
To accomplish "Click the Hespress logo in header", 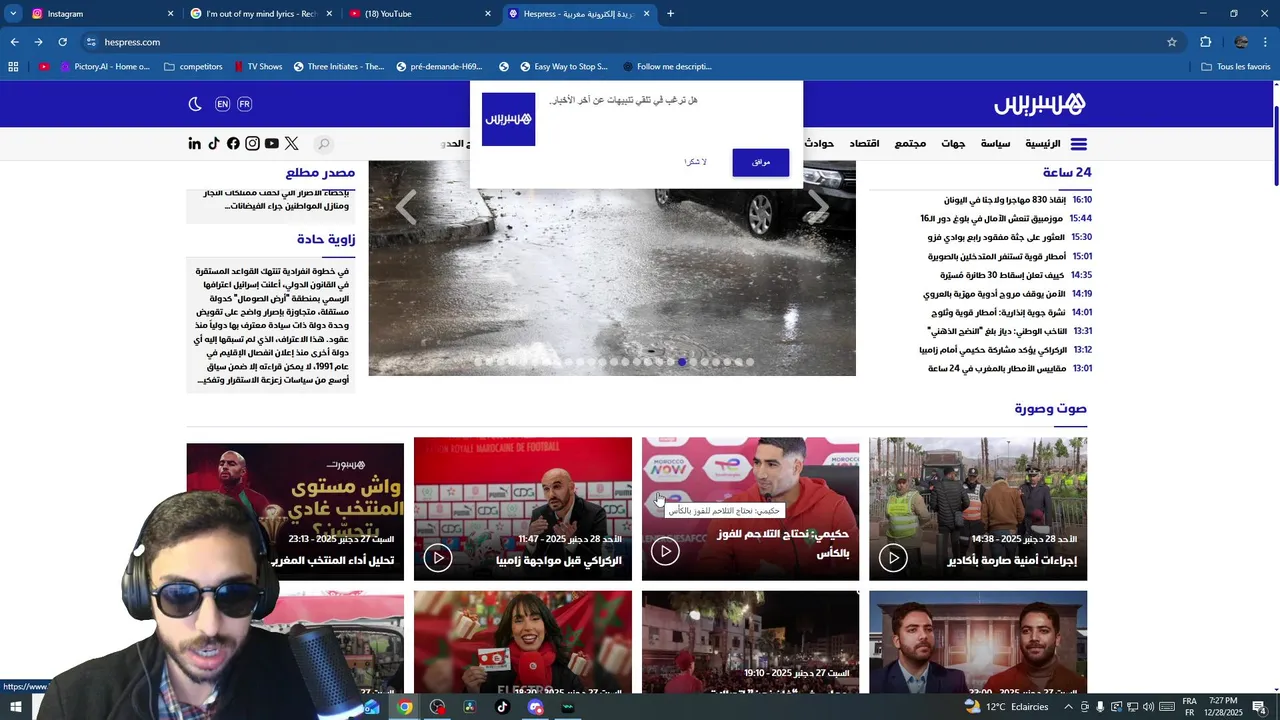I will (x=1039, y=104).
